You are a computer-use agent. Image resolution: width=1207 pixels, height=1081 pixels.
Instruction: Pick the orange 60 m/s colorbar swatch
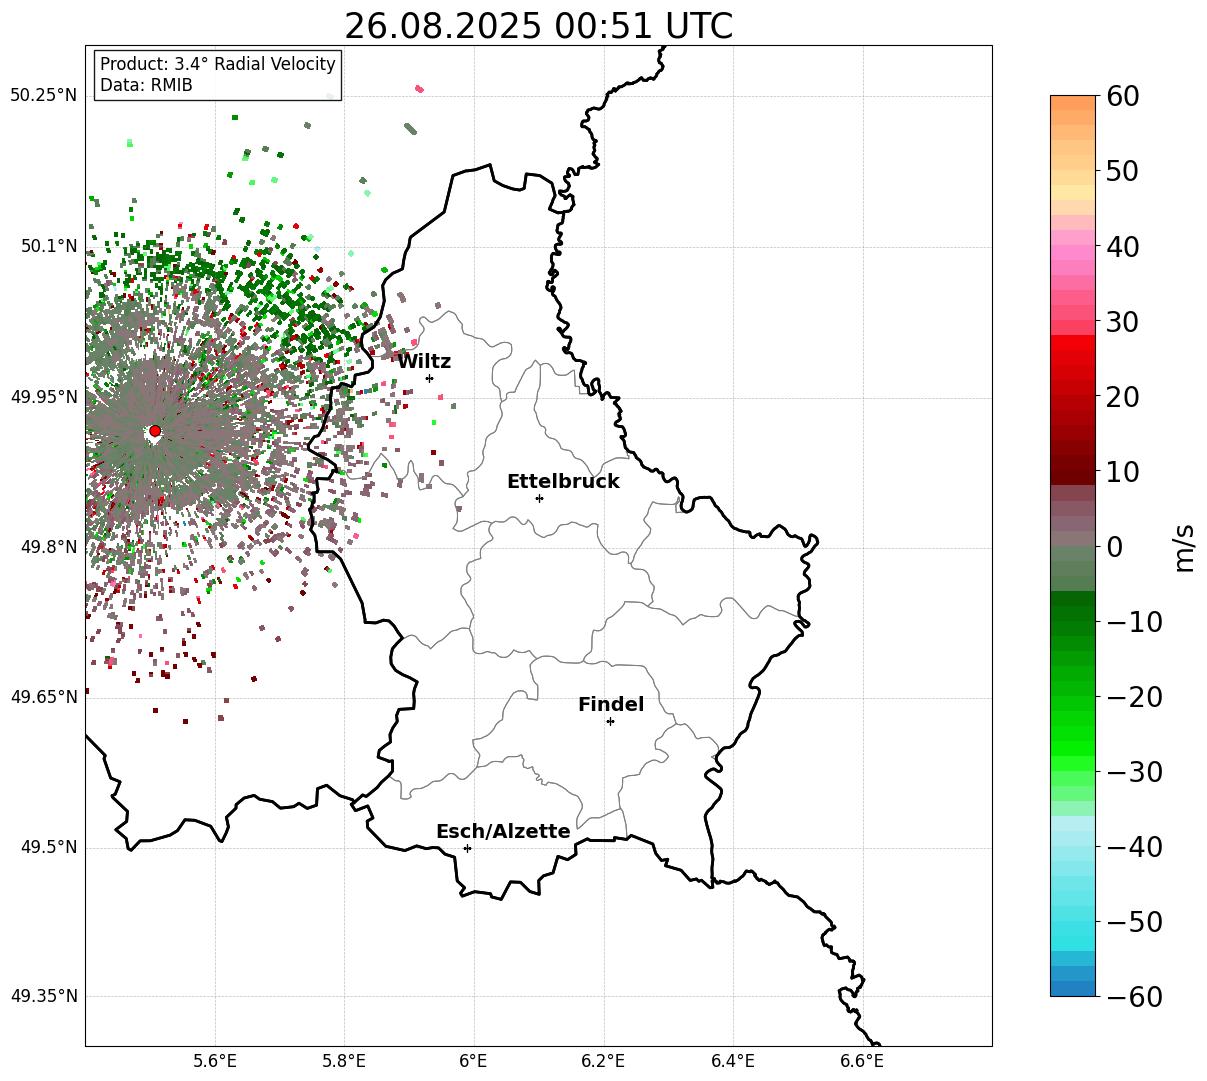(x=1073, y=103)
